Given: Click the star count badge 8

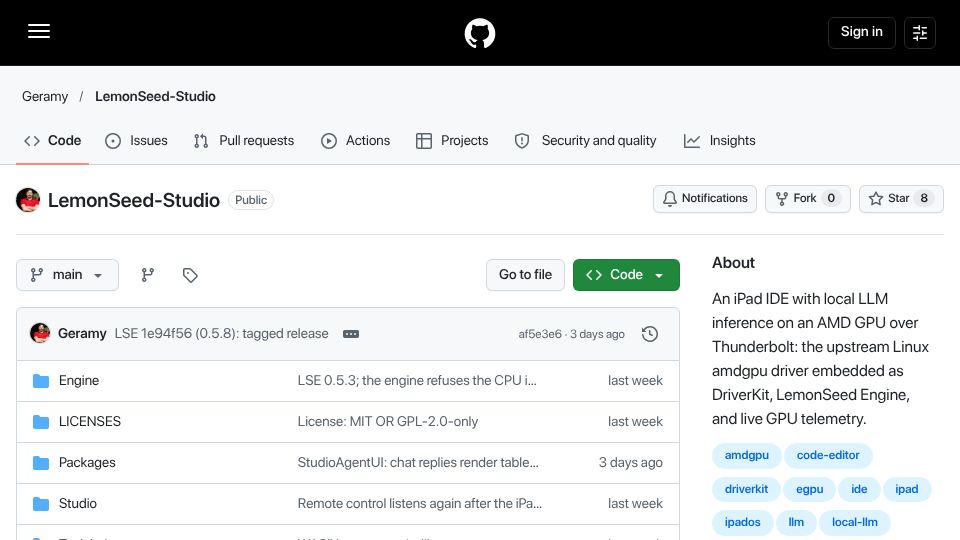Looking at the screenshot, I should (924, 198).
